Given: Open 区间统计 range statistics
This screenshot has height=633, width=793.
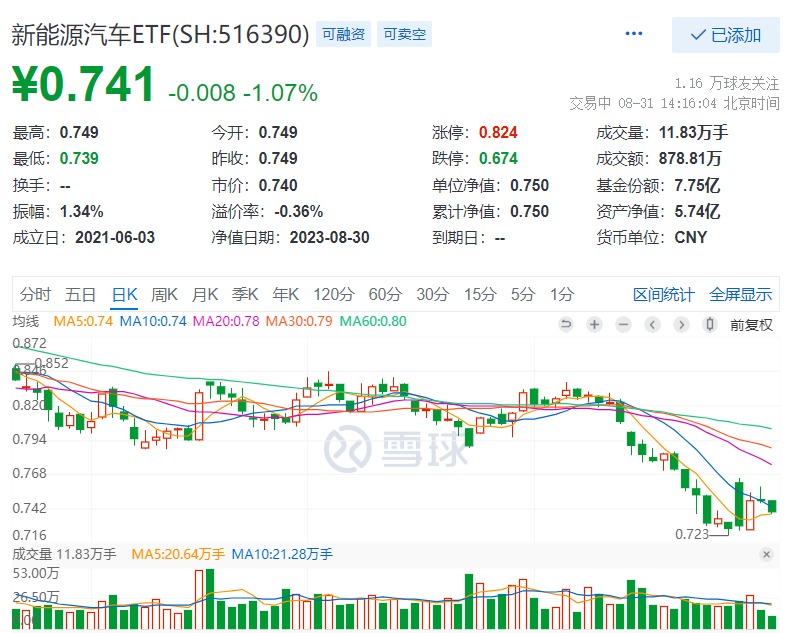Looking at the screenshot, I should click(x=664, y=294).
